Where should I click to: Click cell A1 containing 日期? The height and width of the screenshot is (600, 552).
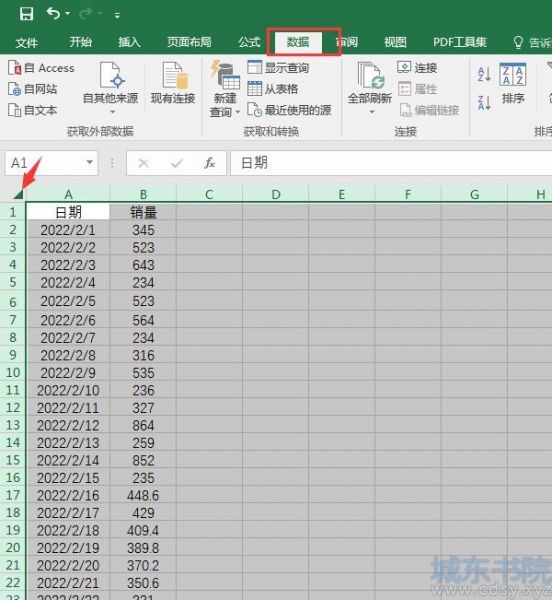[x=68, y=212]
